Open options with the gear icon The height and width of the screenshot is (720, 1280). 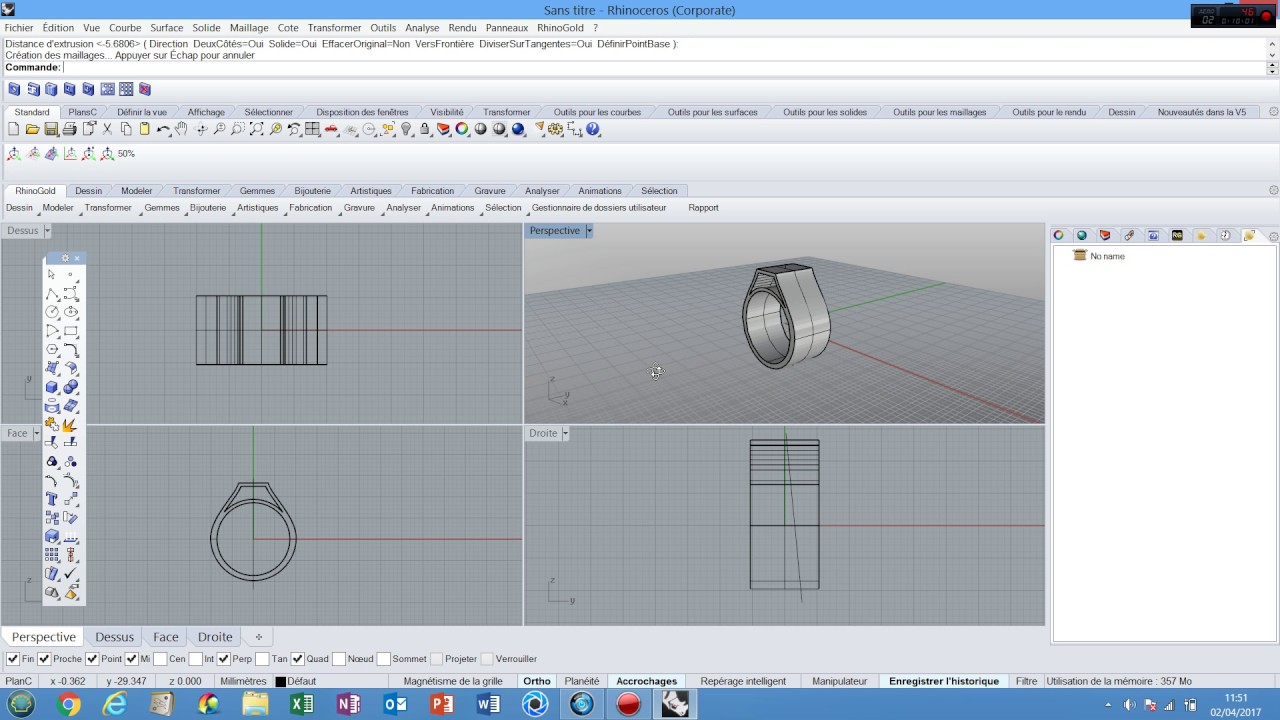coord(556,129)
